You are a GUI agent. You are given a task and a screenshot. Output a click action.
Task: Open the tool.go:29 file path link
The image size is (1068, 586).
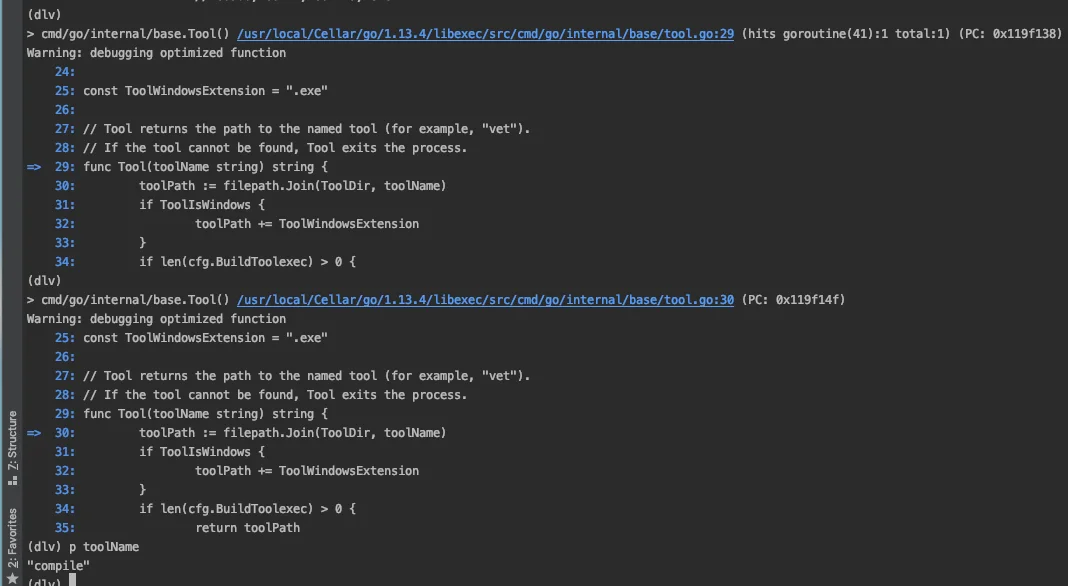coord(485,33)
